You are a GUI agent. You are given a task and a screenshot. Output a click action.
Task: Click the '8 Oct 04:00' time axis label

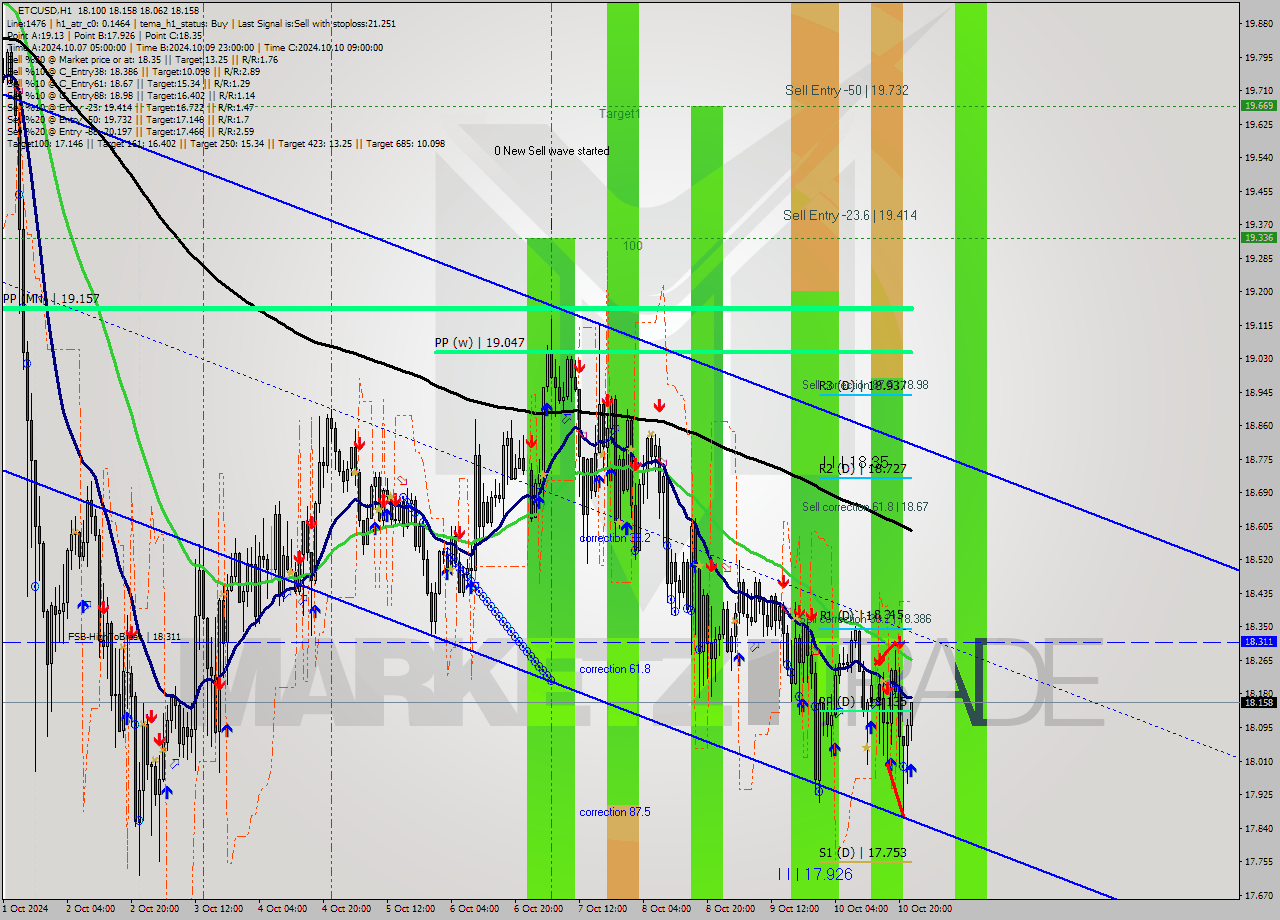coord(666,909)
